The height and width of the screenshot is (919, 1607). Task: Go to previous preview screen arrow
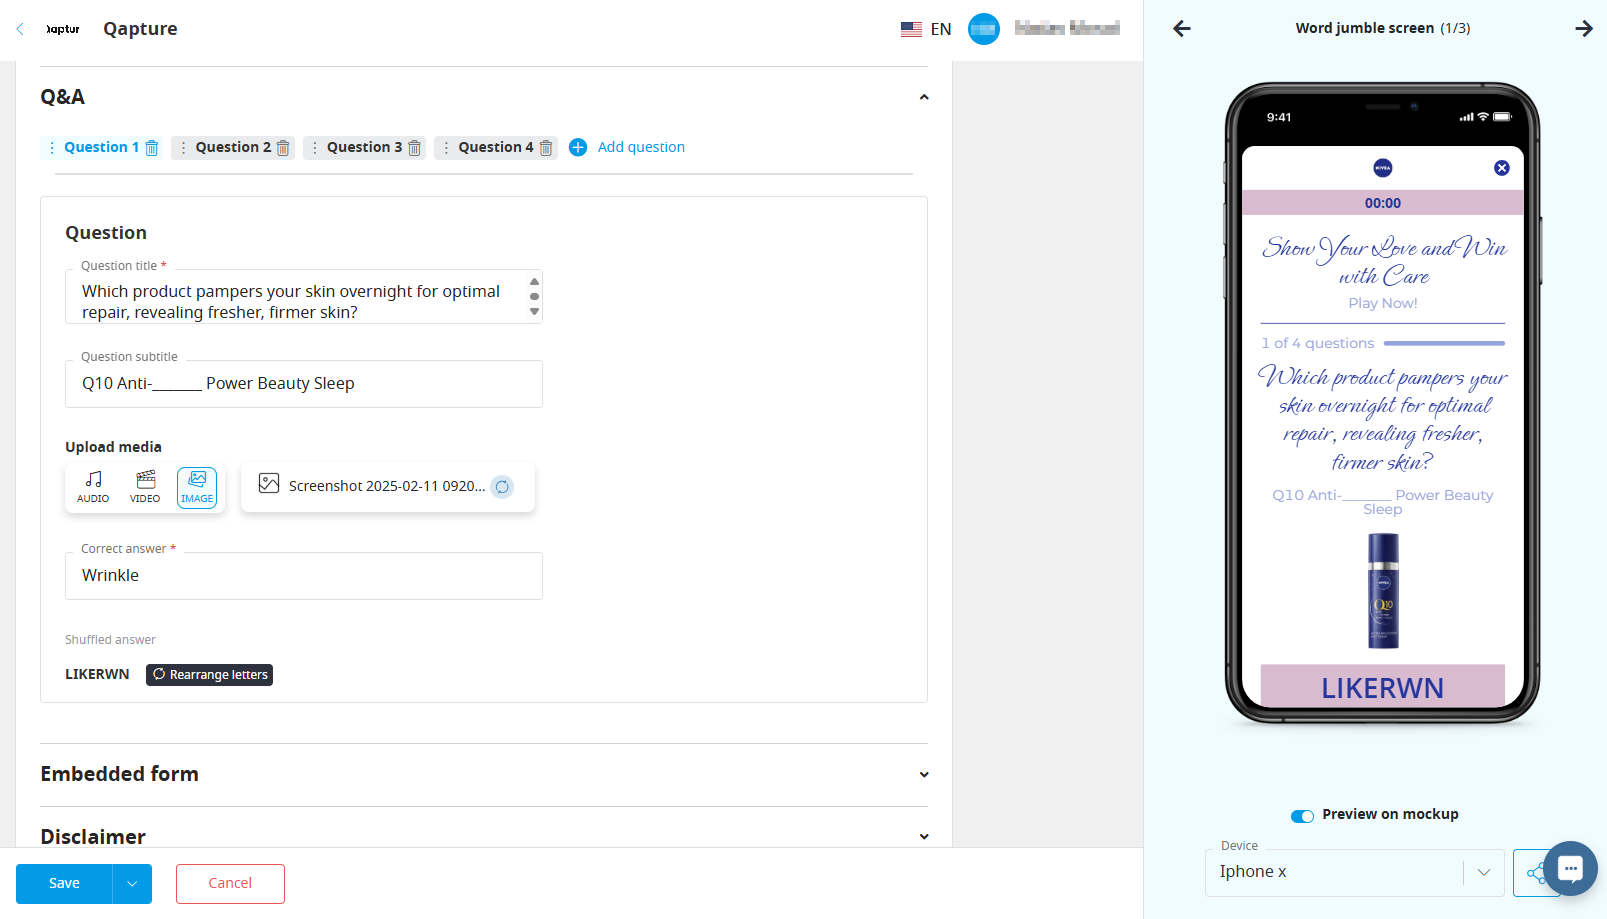1182,29
